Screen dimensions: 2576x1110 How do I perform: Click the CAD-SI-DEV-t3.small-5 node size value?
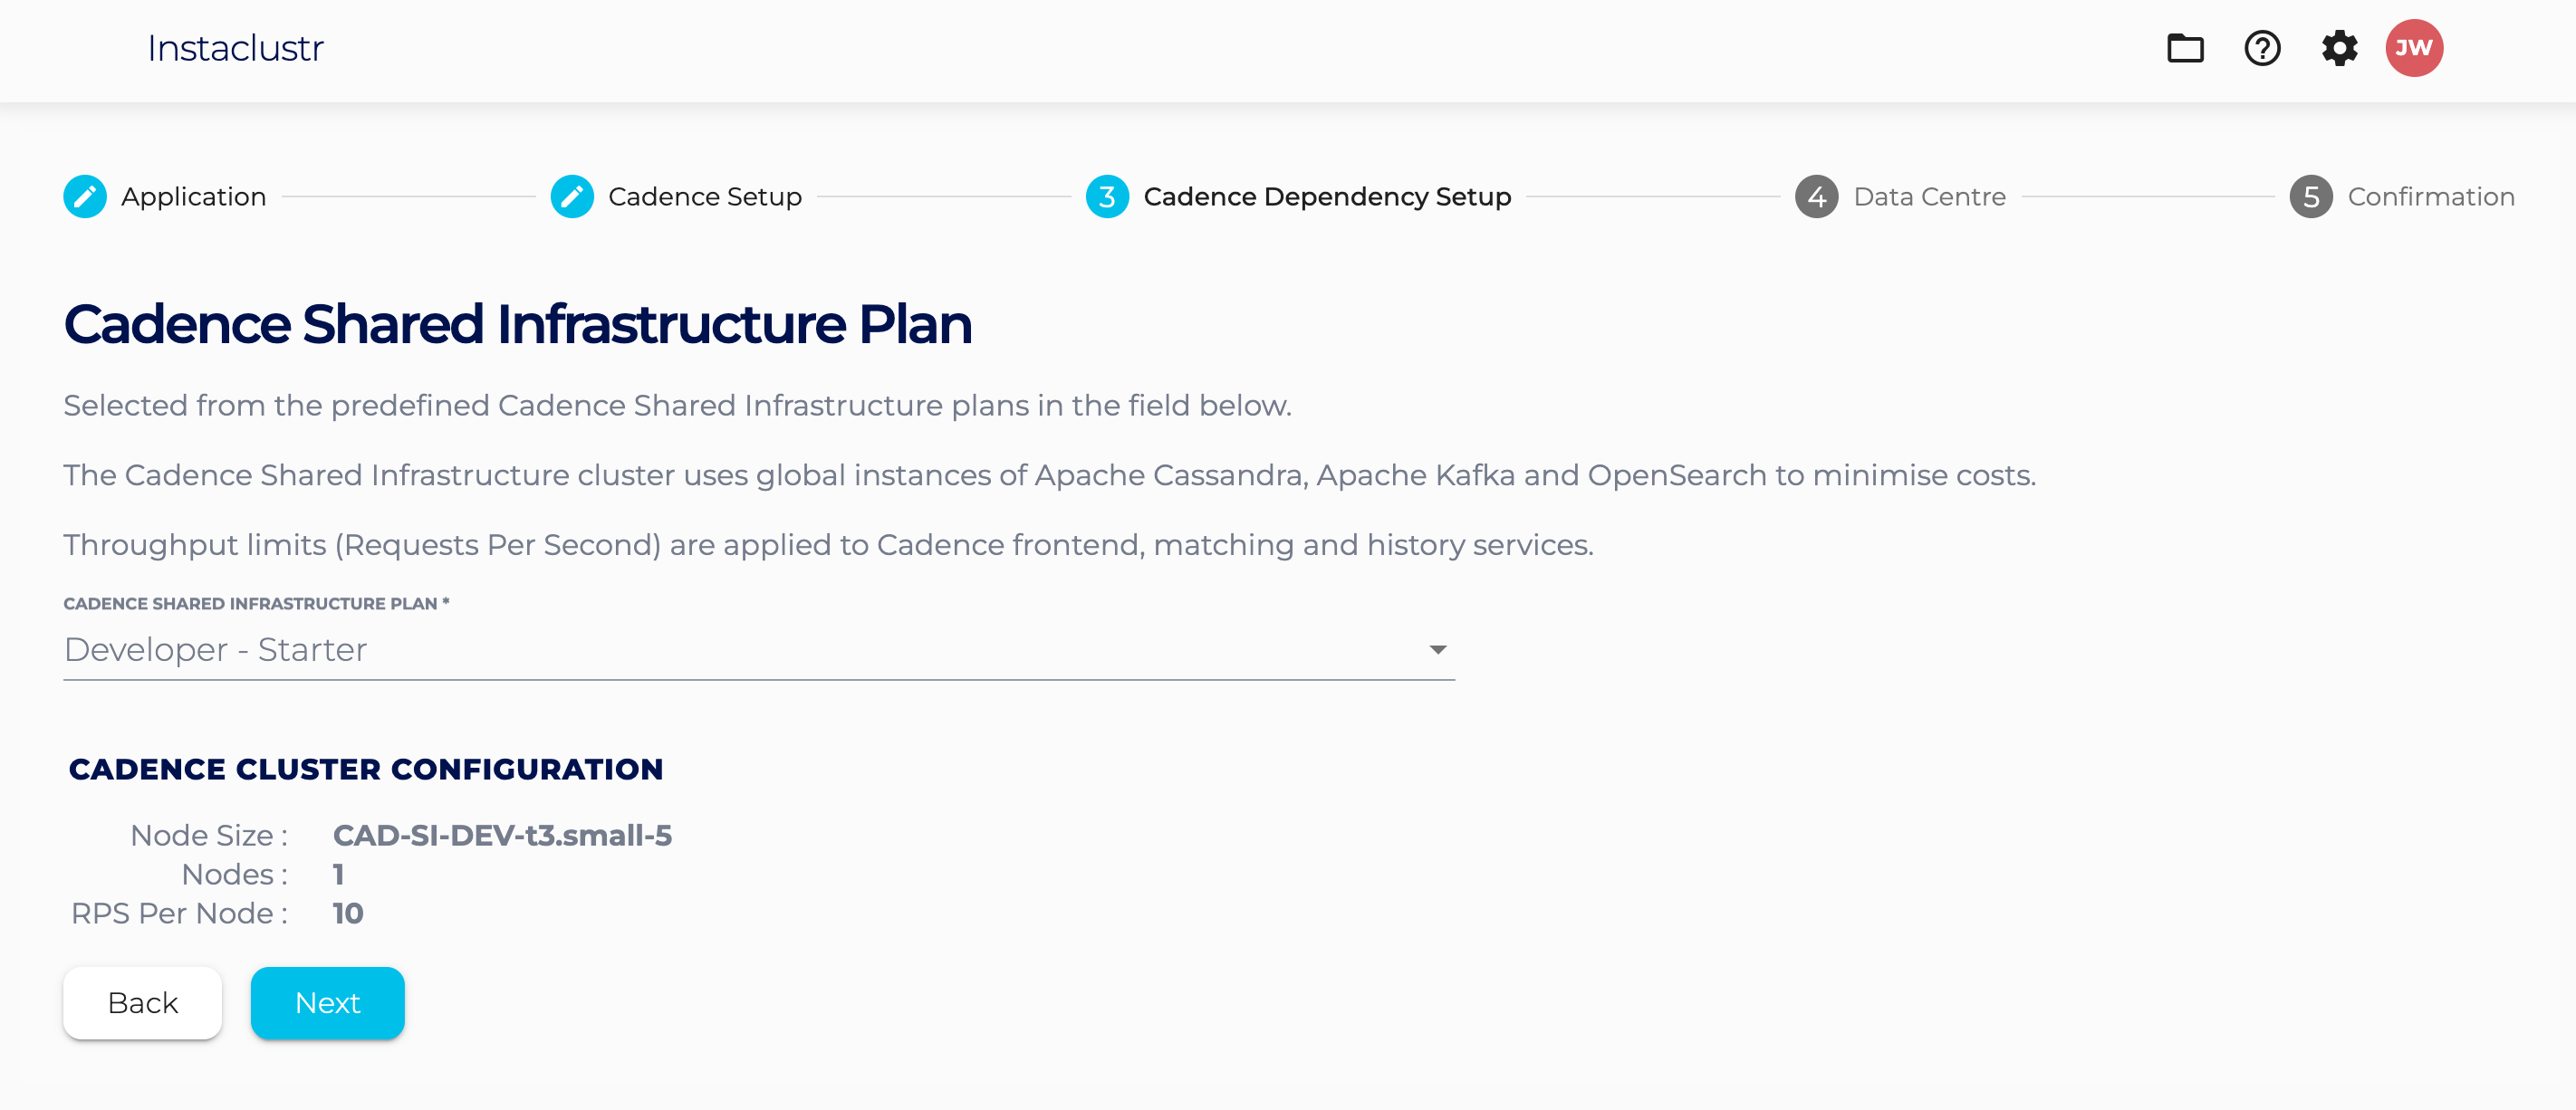[502, 835]
